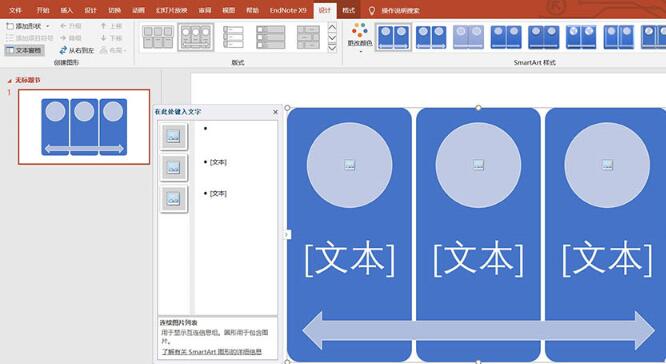Select the continuous picture list layout thumbnail
The image size is (666, 364).
tap(195, 37)
